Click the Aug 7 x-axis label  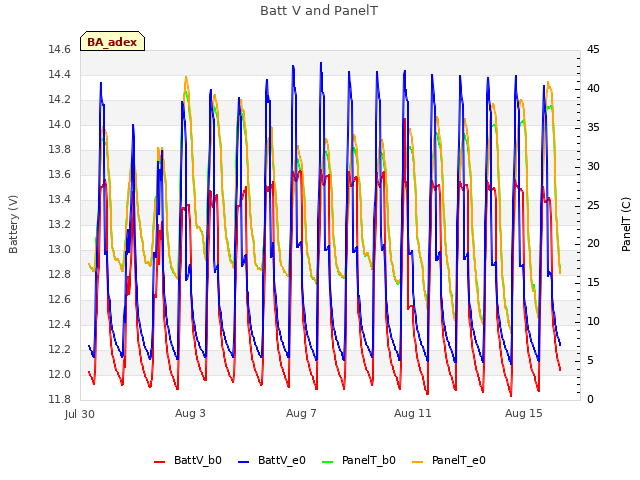[301, 413]
